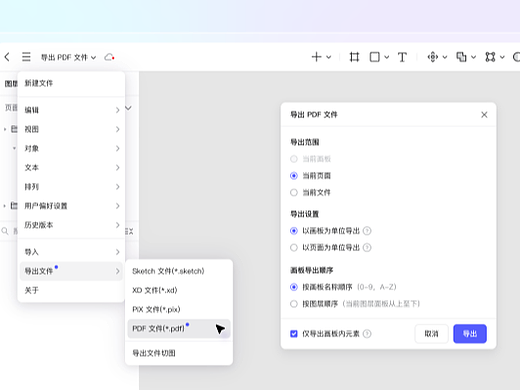
Task: Expand first layer tree arrow
Action: (5, 129)
